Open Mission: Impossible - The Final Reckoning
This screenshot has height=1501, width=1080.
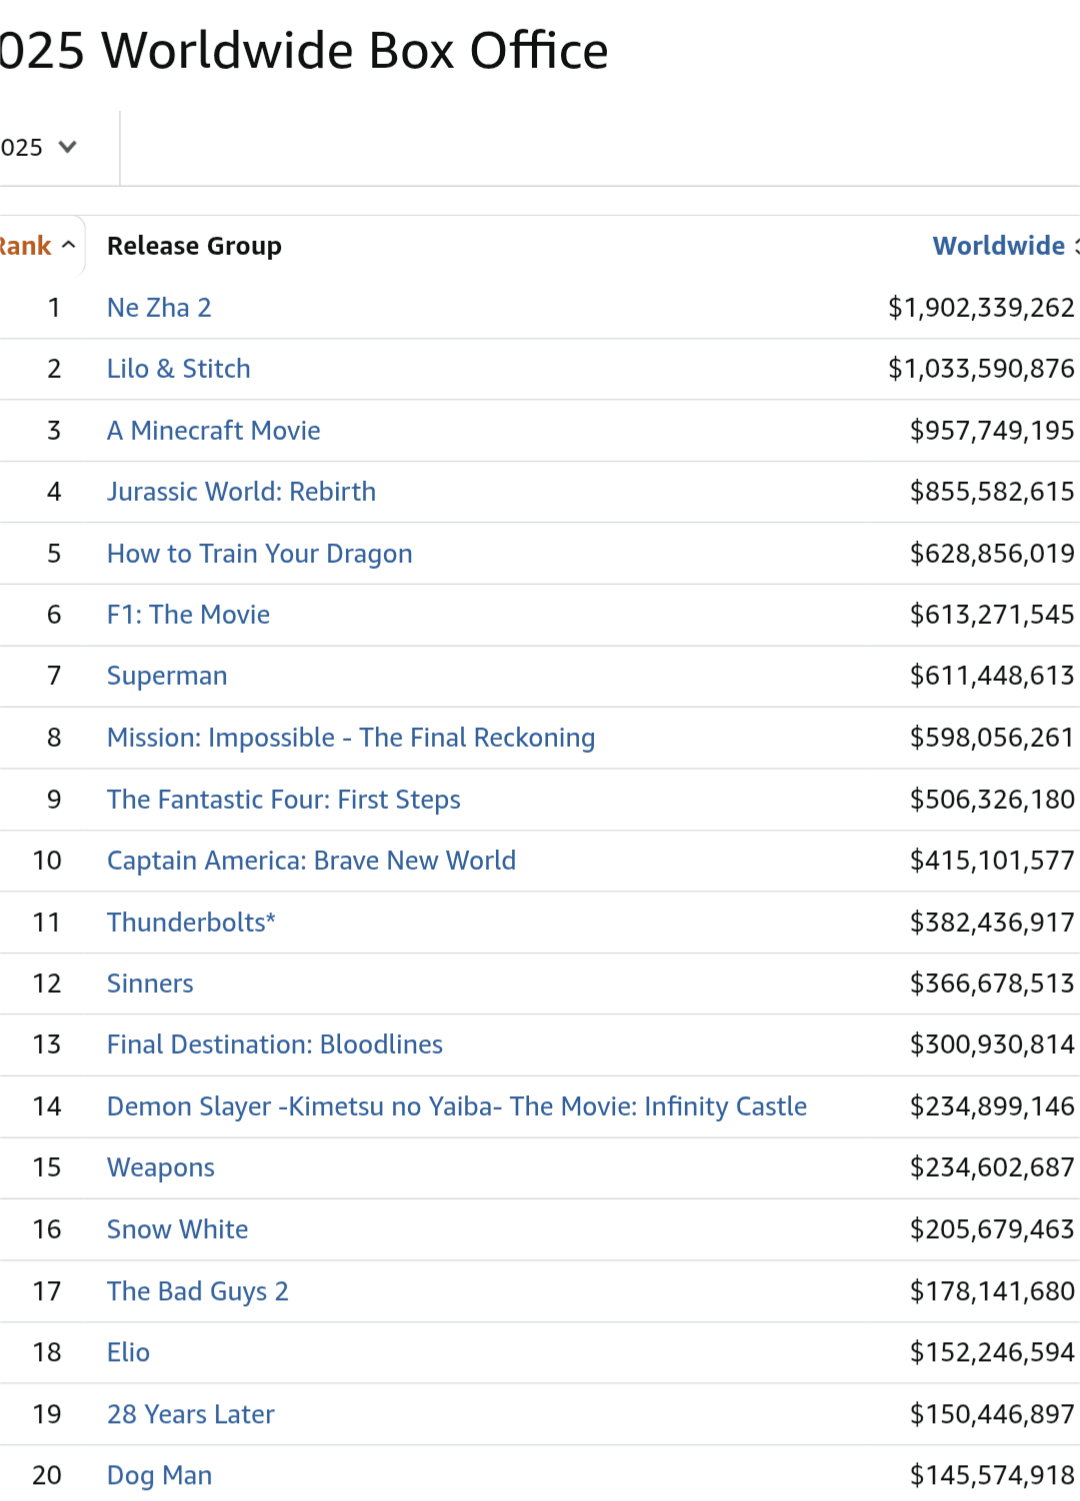[x=350, y=738]
